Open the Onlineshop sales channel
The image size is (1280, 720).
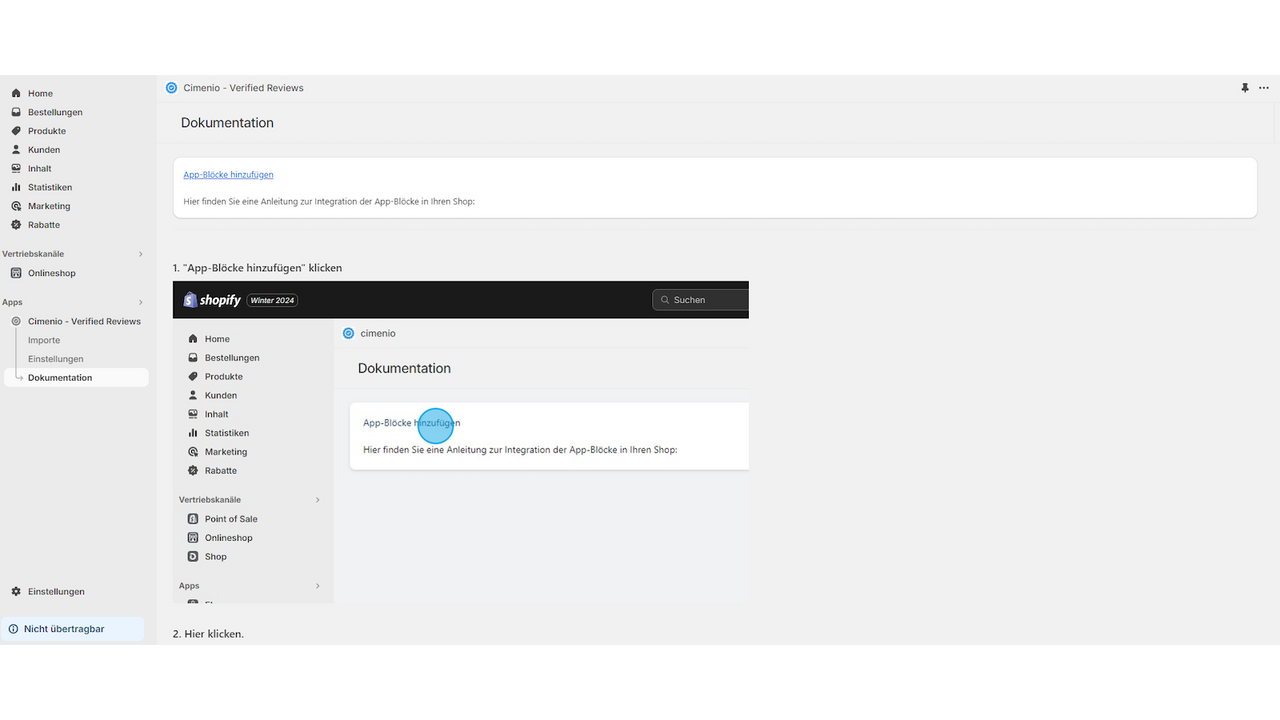pos(52,273)
